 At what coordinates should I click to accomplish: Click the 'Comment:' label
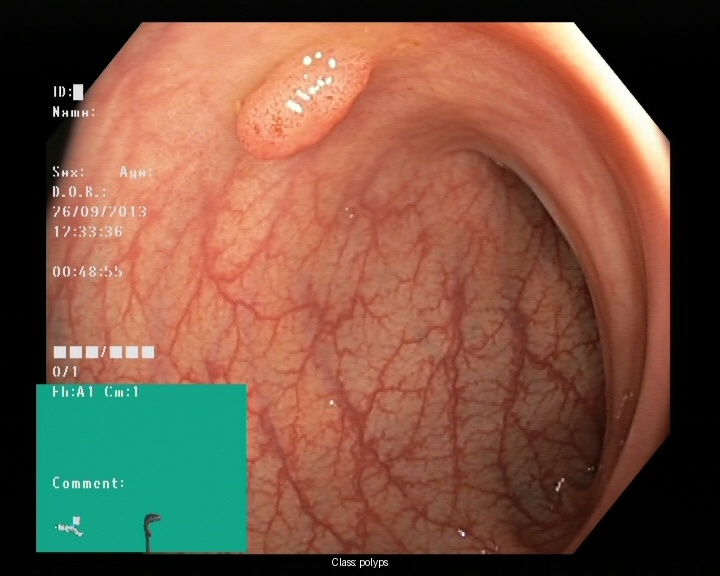88,483
